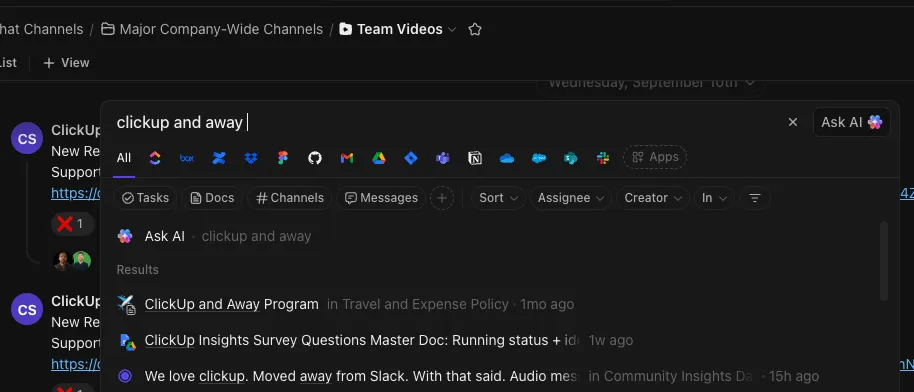
Task: Click the red X reaction with count 1
Action: tap(72, 223)
